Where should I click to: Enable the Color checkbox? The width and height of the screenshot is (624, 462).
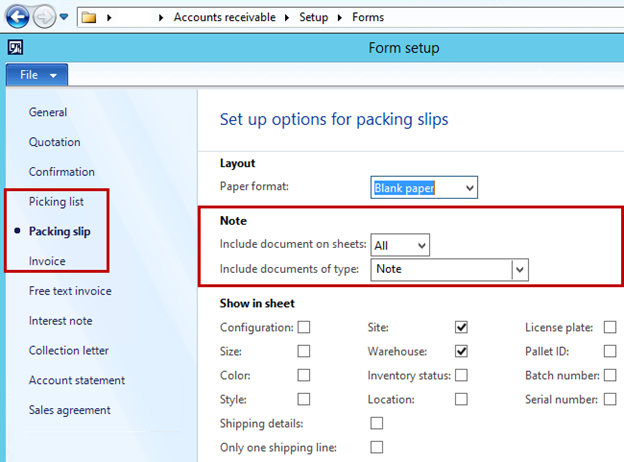(x=304, y=375)
